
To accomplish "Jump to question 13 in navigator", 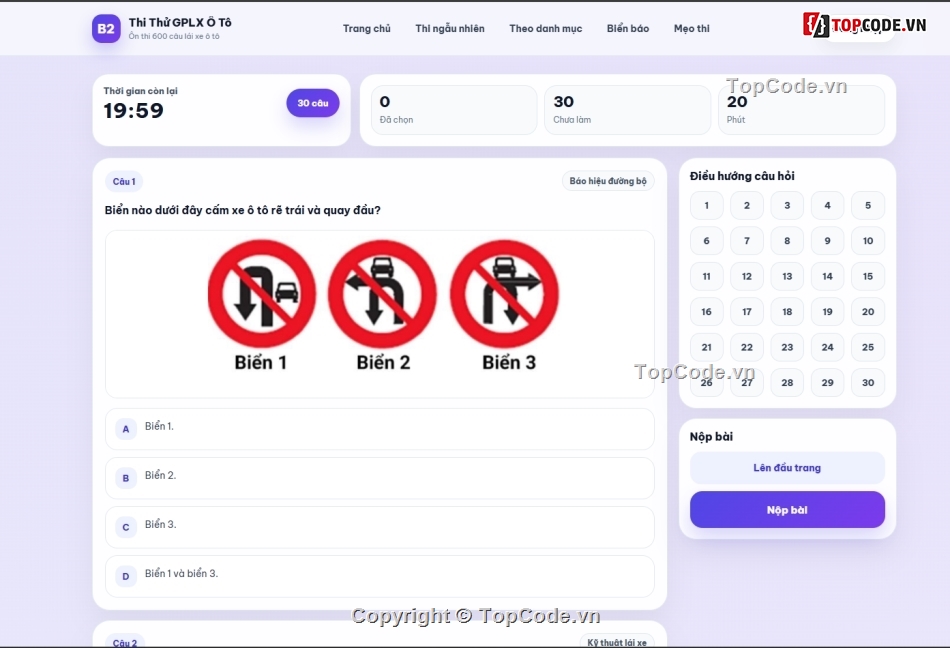I will tap(787, 276).
